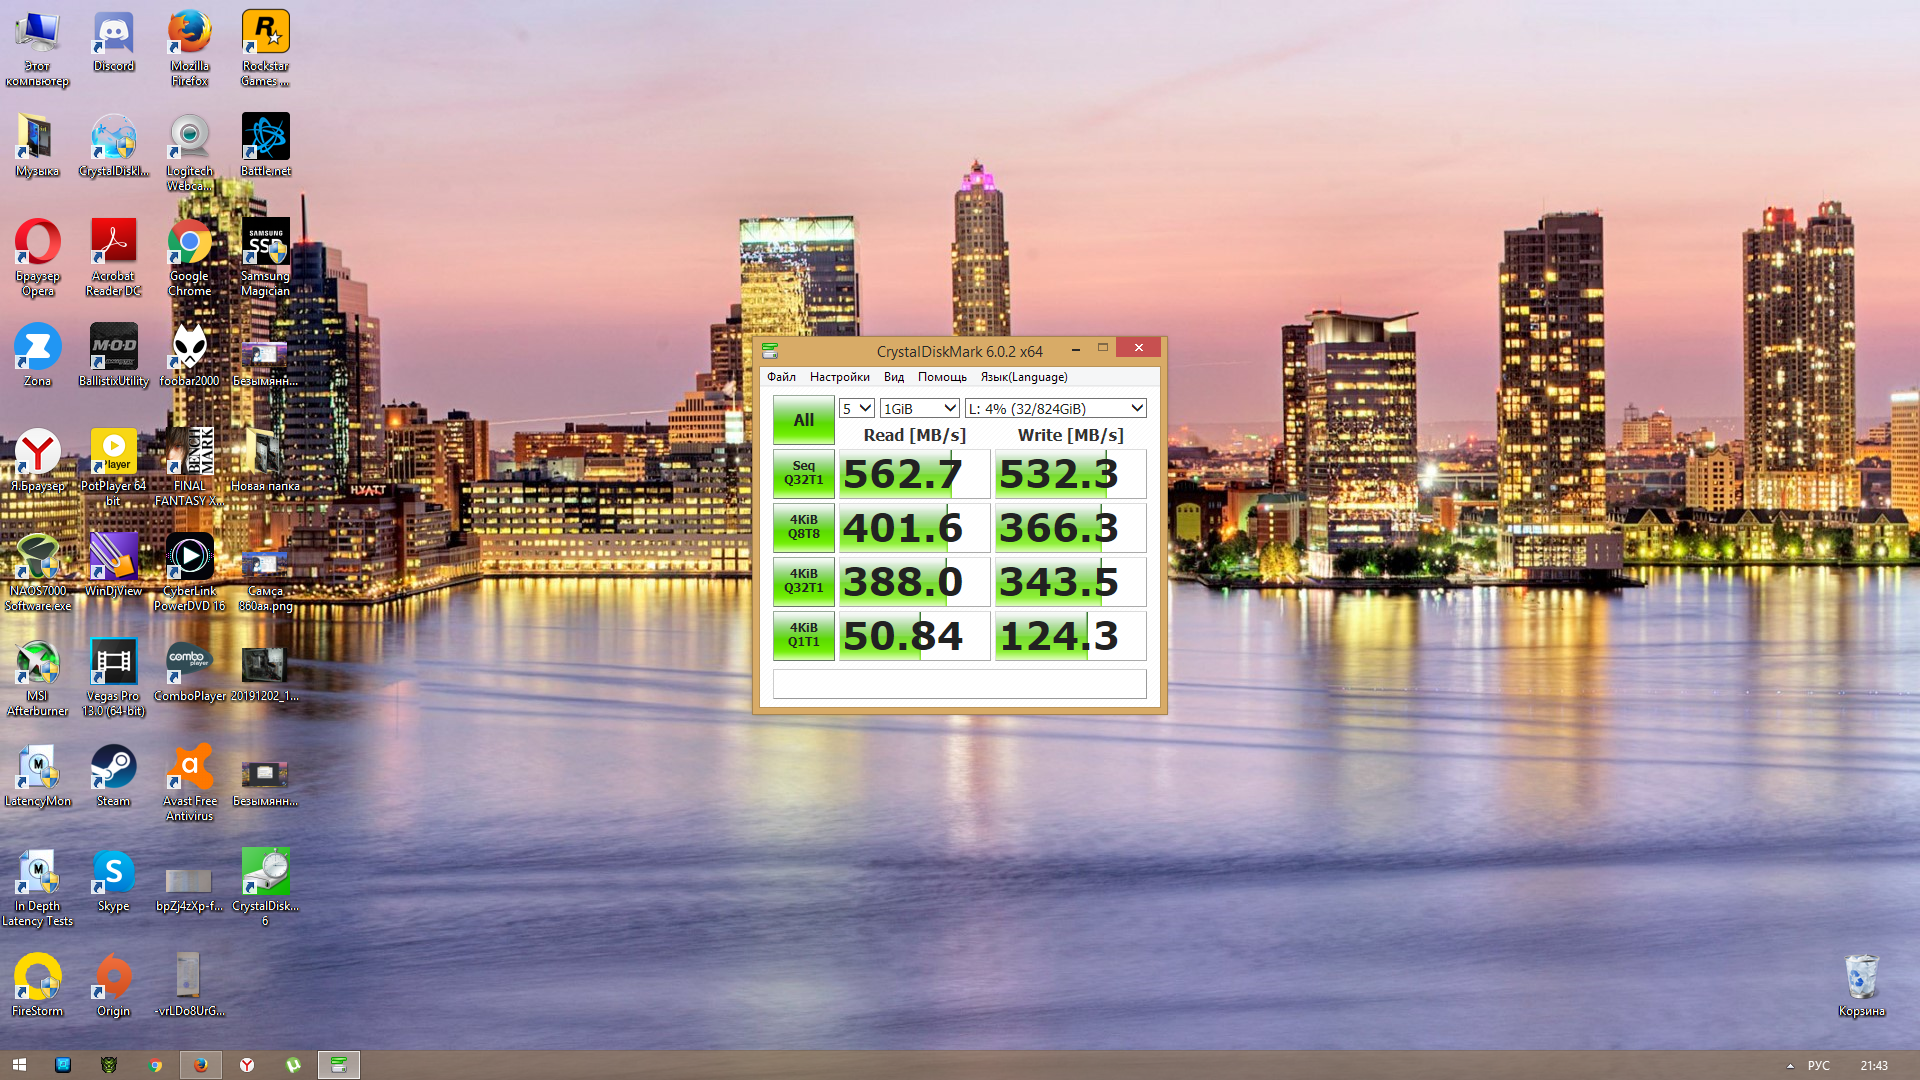Open the Battle.net desktop icon

pos(265,140)
